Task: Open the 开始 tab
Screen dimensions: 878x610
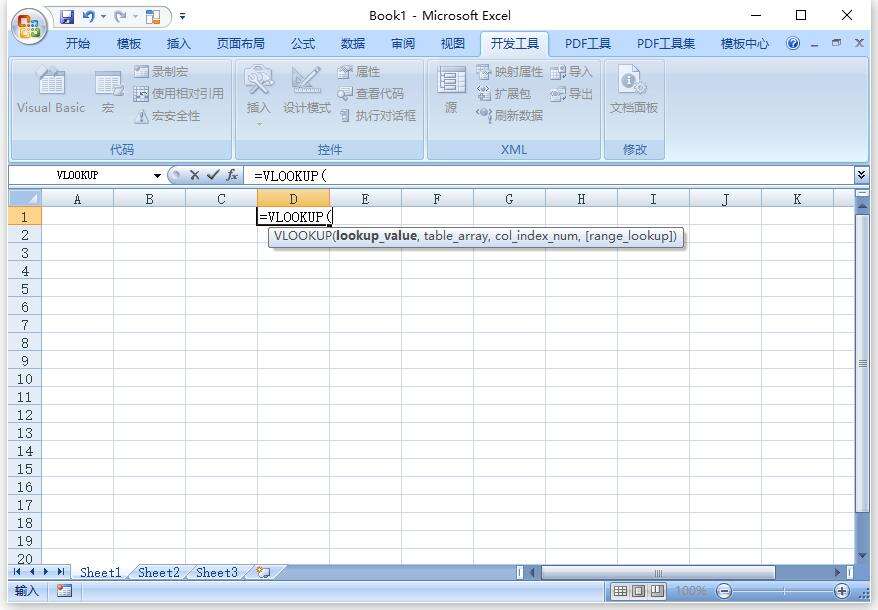Action: (x=78, y=43)
